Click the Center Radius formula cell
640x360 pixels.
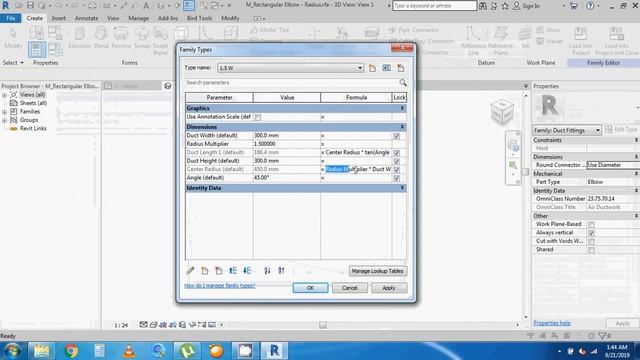tap(356, 169)
